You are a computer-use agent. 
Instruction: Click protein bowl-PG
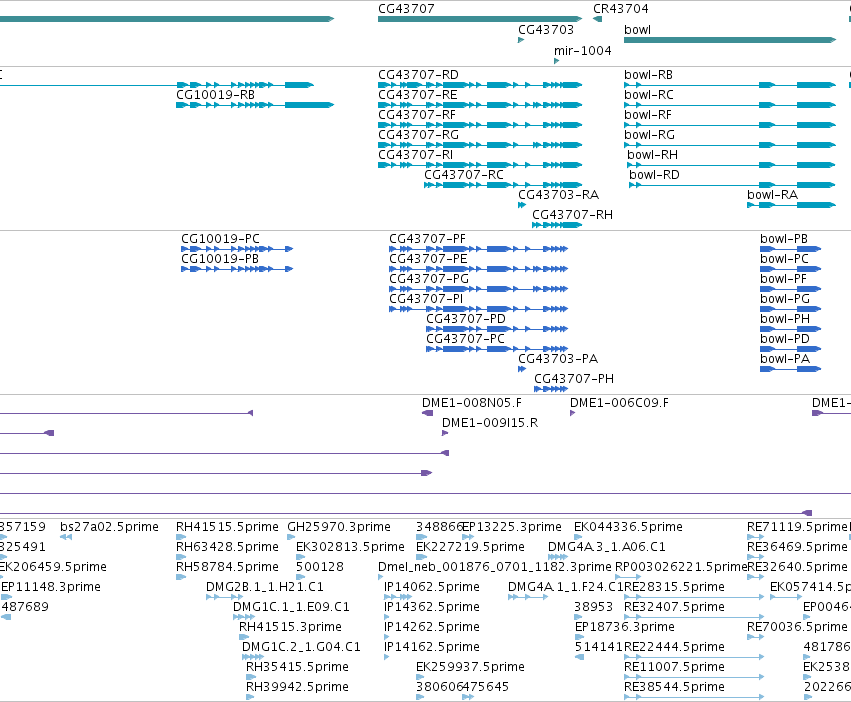(791, 309)
